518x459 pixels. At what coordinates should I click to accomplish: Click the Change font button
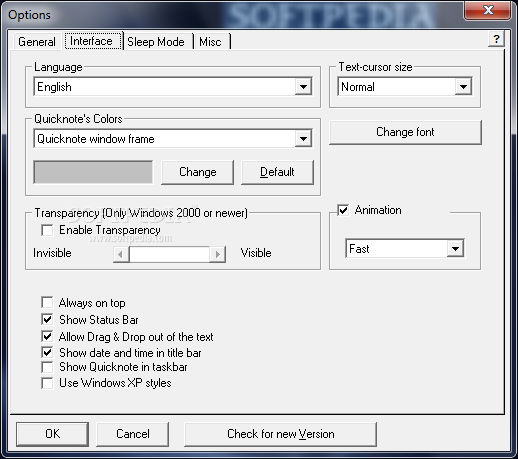click(405, 132)
